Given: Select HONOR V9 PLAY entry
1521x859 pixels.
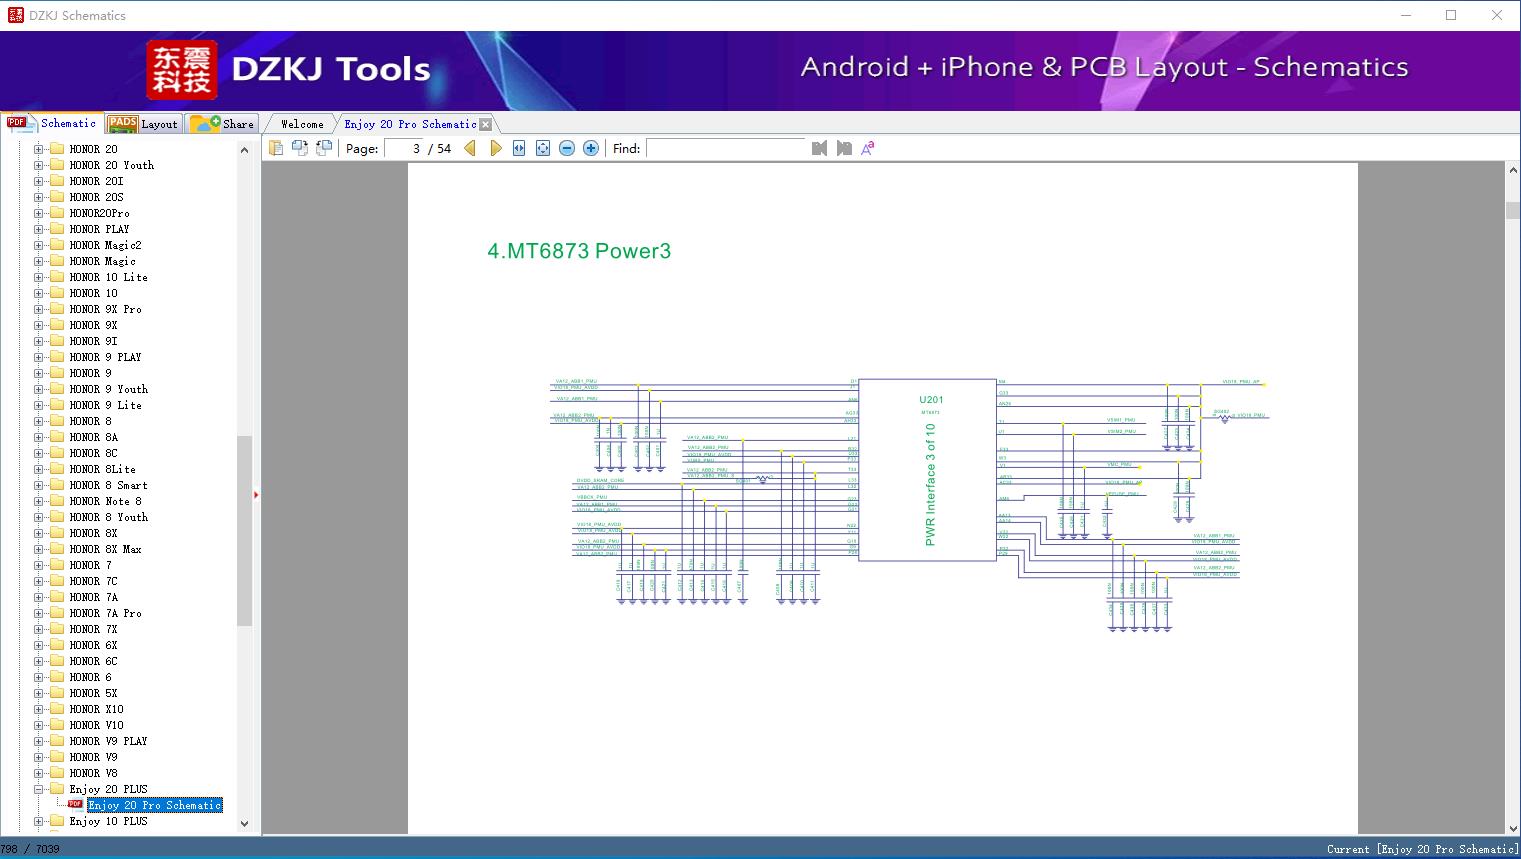Looking at the screenshot, I should coord(109,741).
